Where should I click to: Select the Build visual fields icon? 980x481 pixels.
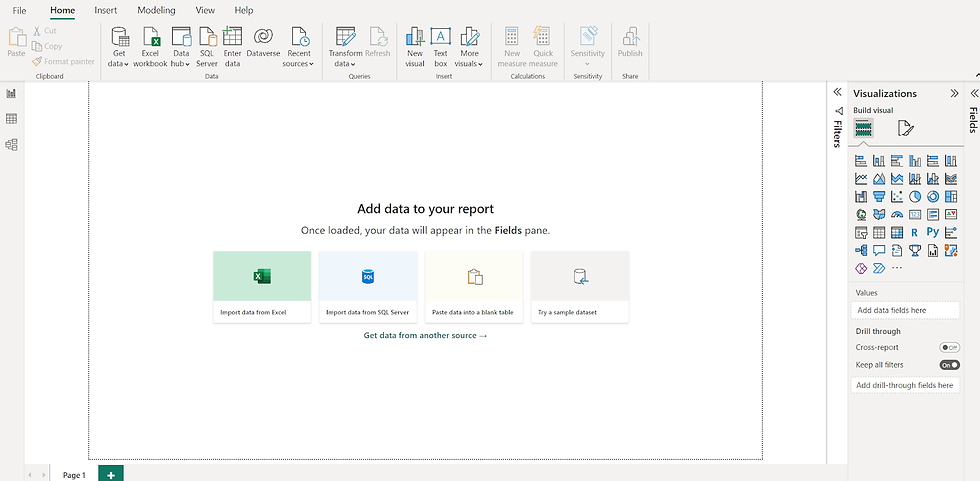[x=863, y=128]
